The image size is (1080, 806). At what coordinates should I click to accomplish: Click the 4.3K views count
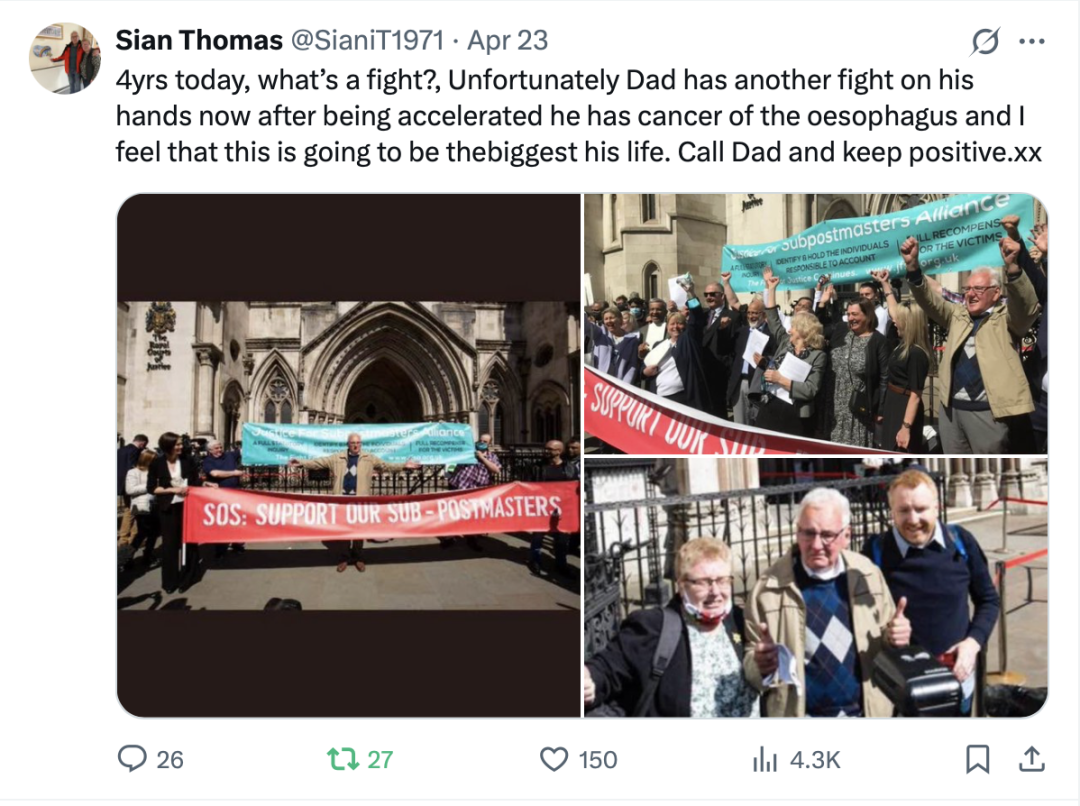click(x=816, y=760)
